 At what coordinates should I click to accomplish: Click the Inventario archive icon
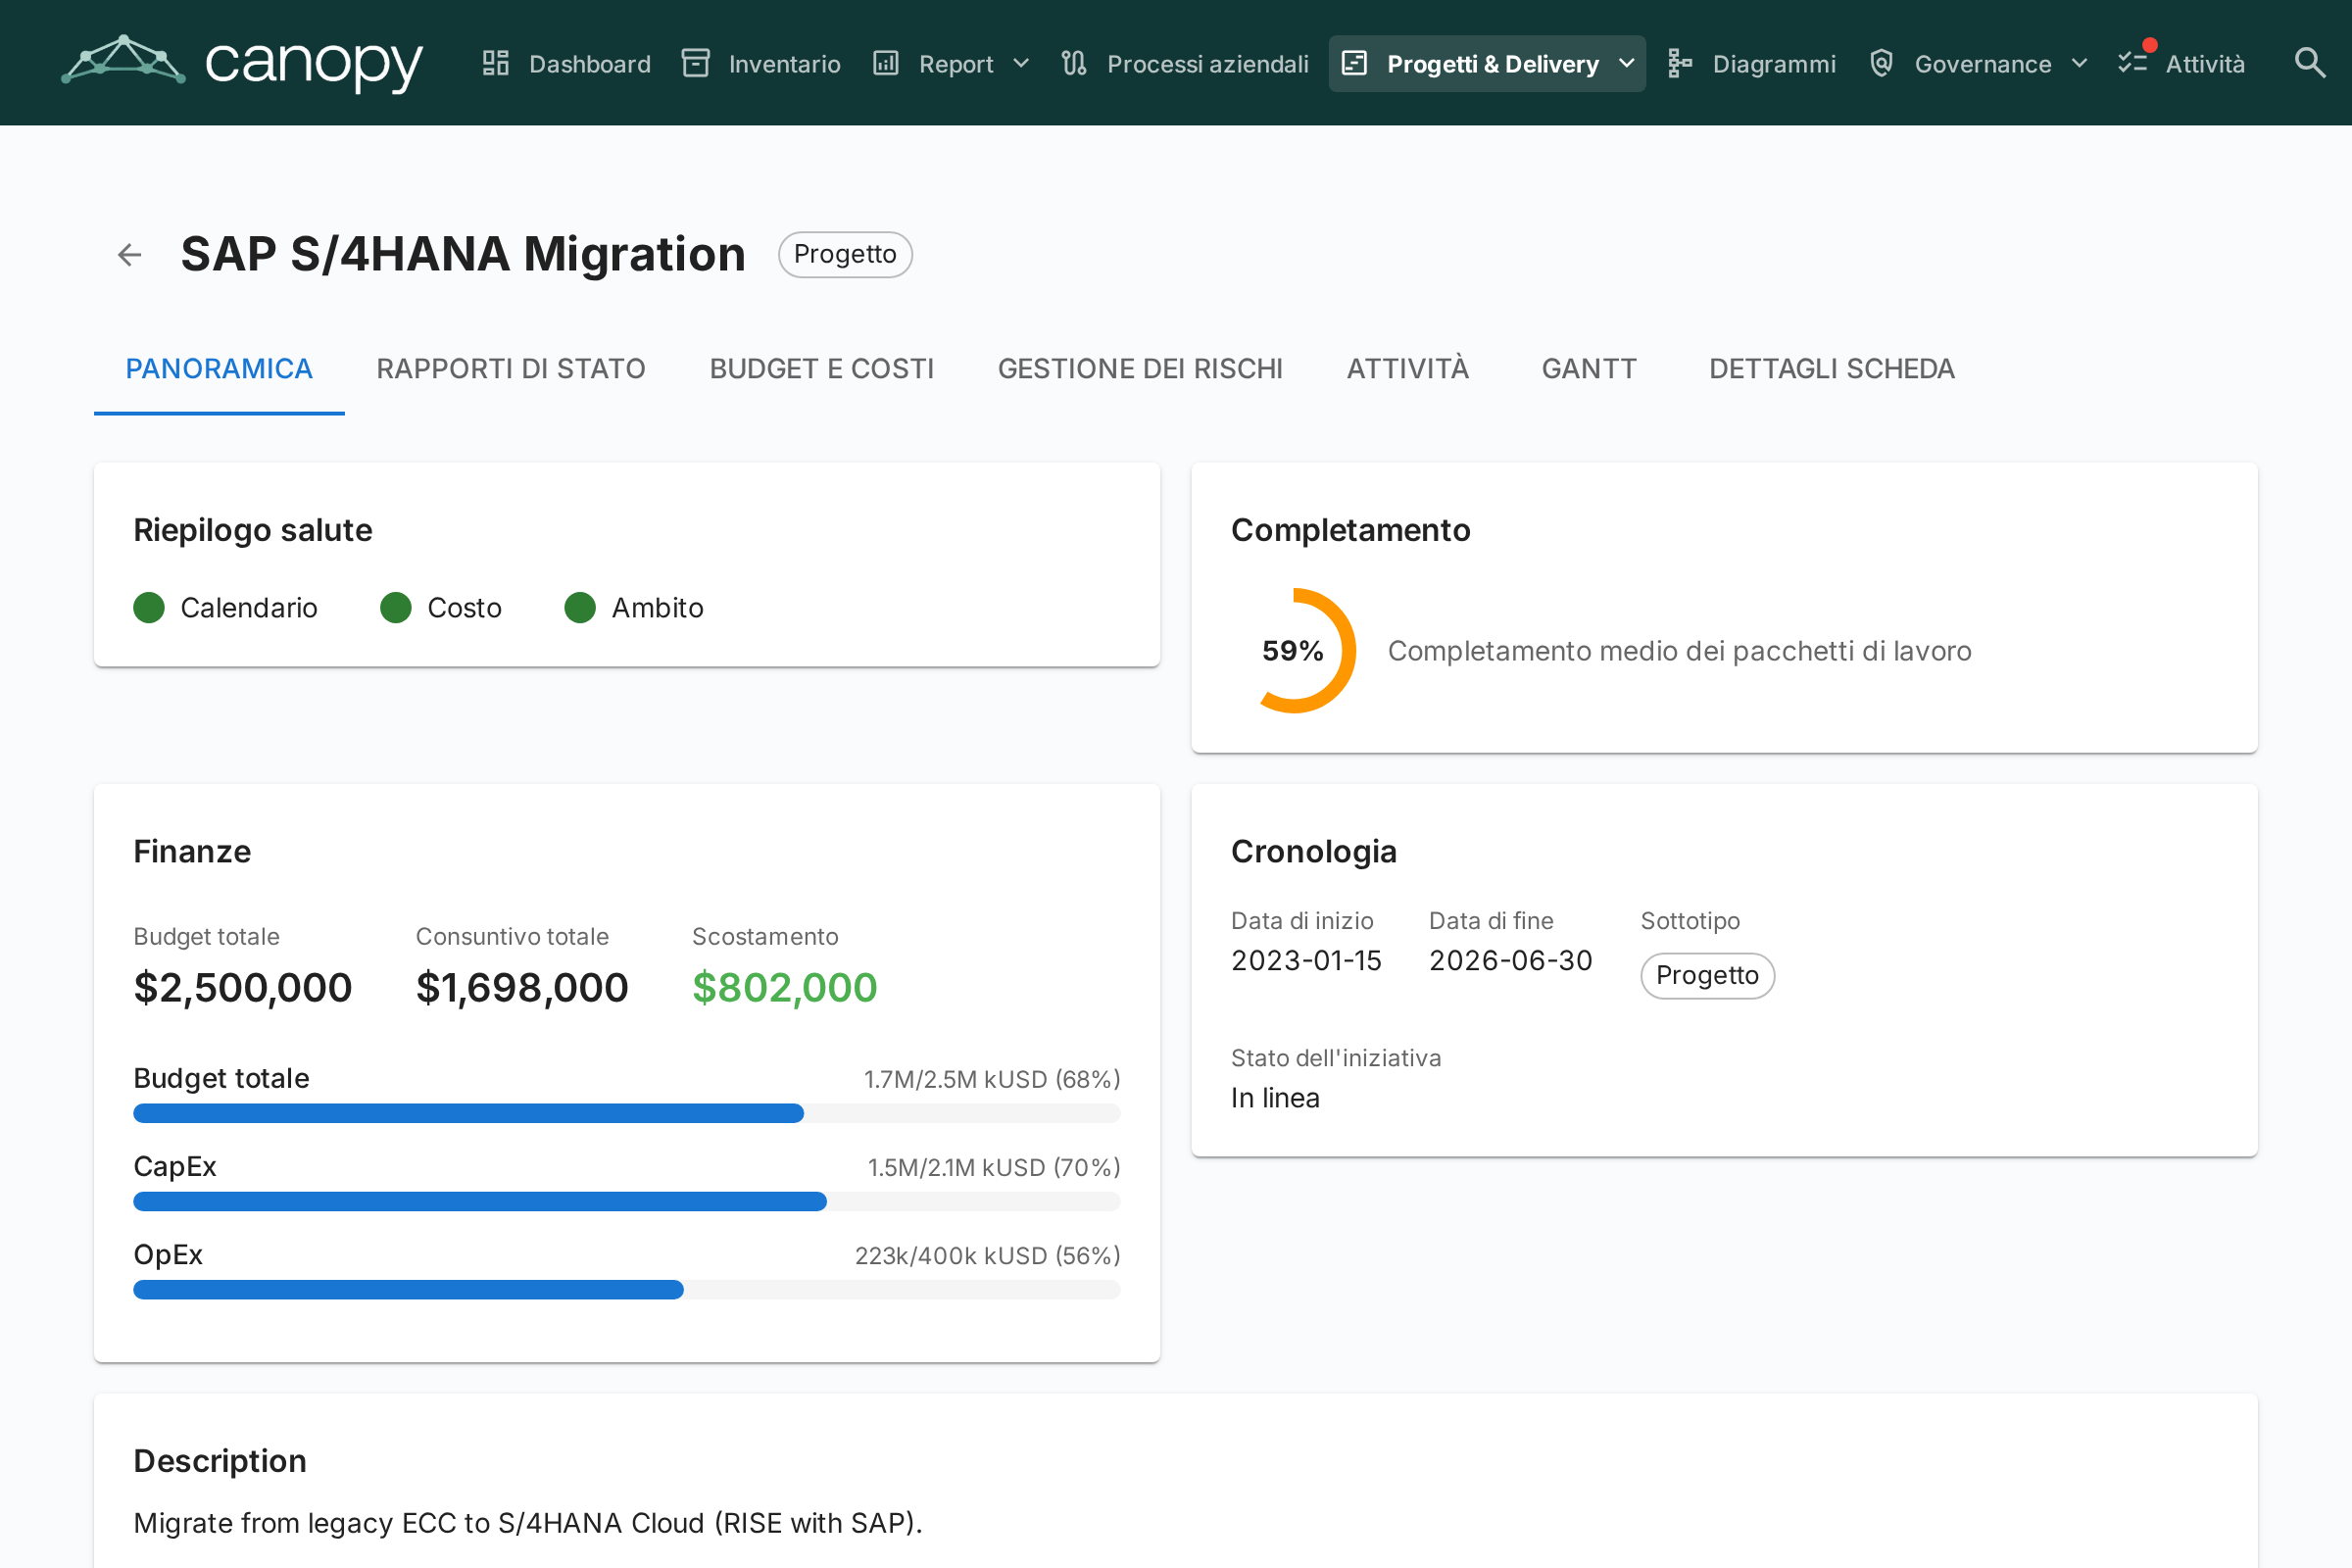tap(696, 63)
